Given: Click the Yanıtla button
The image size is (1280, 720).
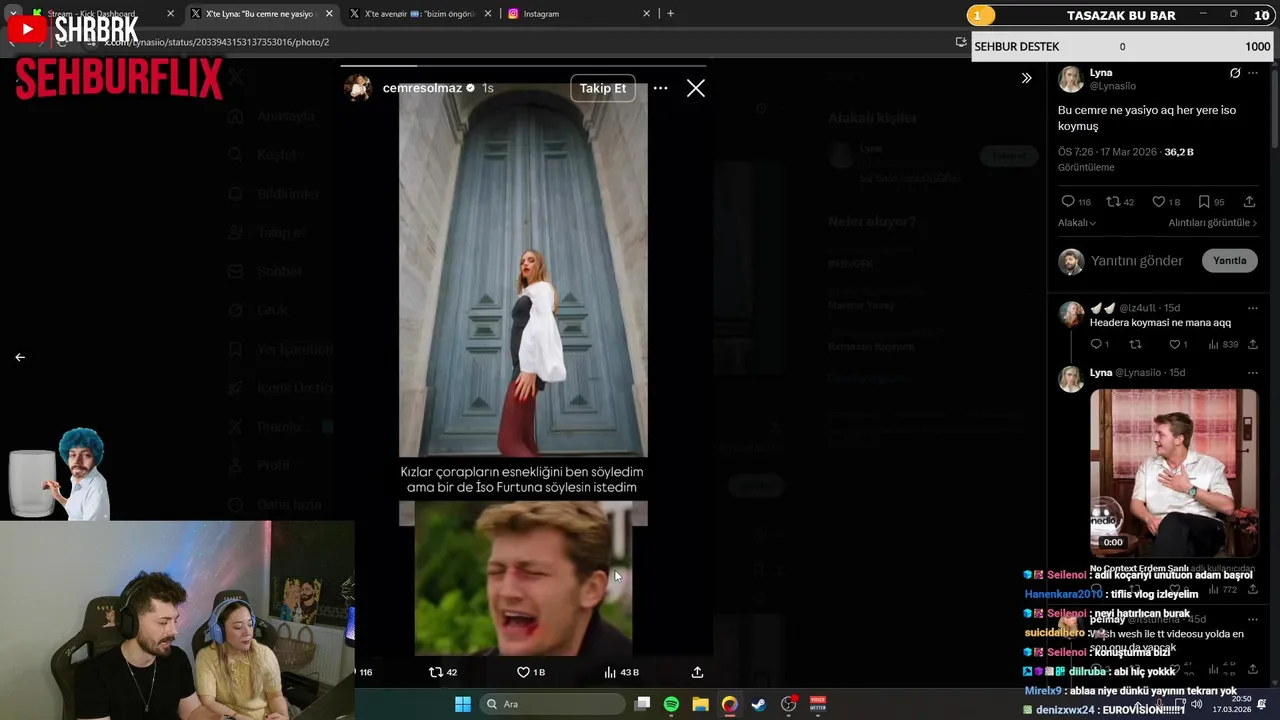Looking at the screenshot, I should [x=1229, y=261].
